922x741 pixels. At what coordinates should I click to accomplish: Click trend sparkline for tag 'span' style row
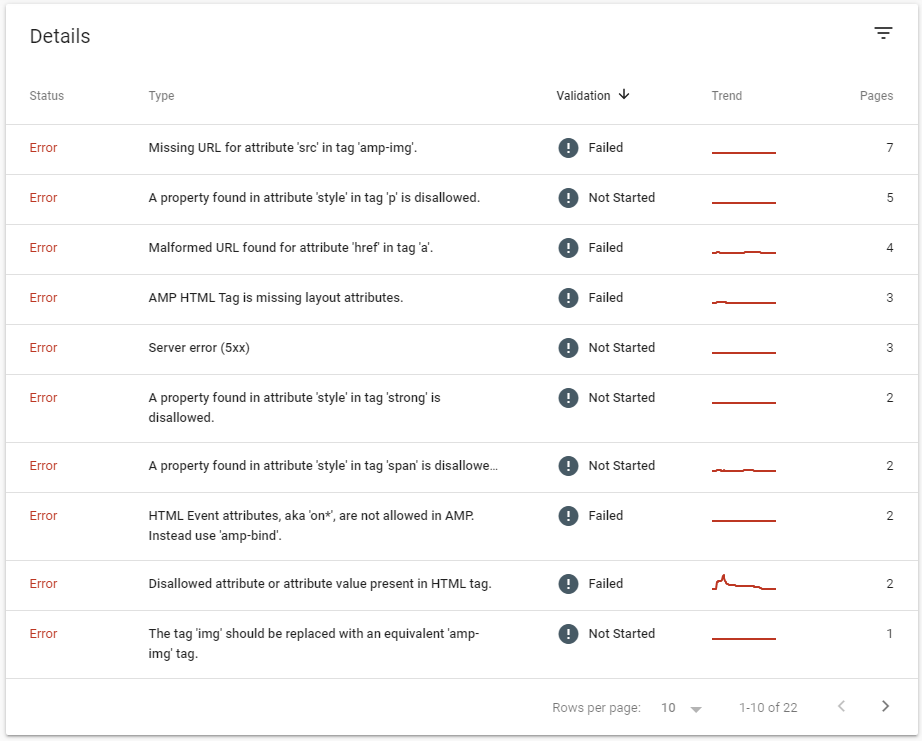click(744, 470)
